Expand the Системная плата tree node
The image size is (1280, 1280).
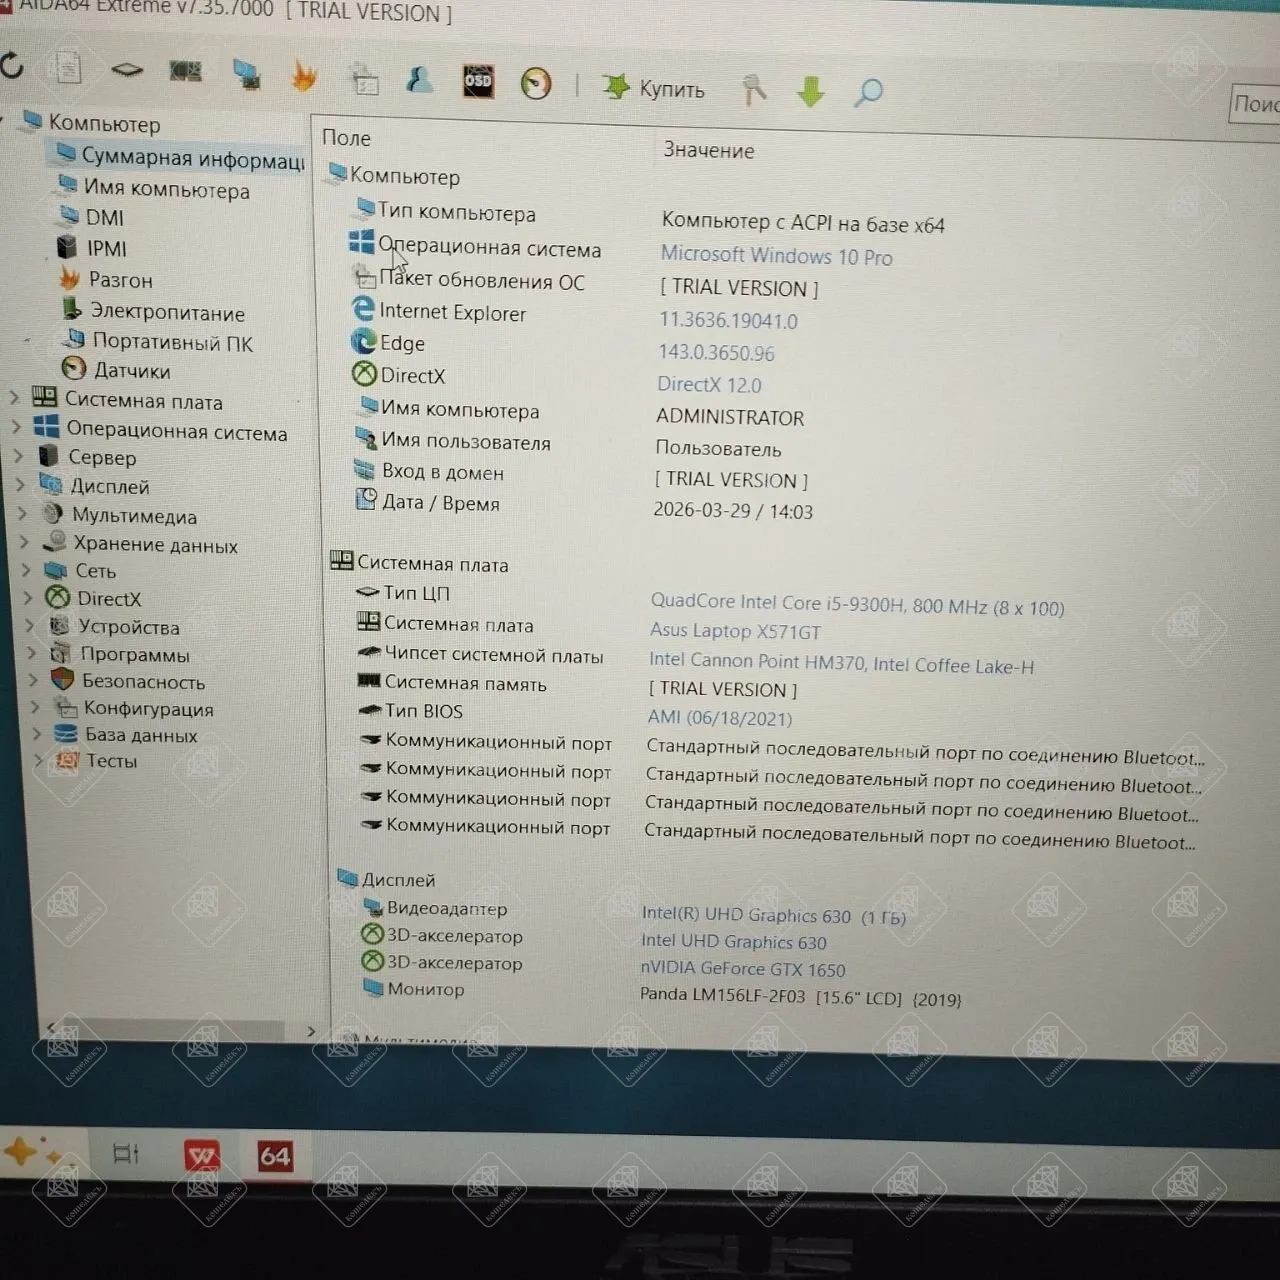(x=14, y=398)
